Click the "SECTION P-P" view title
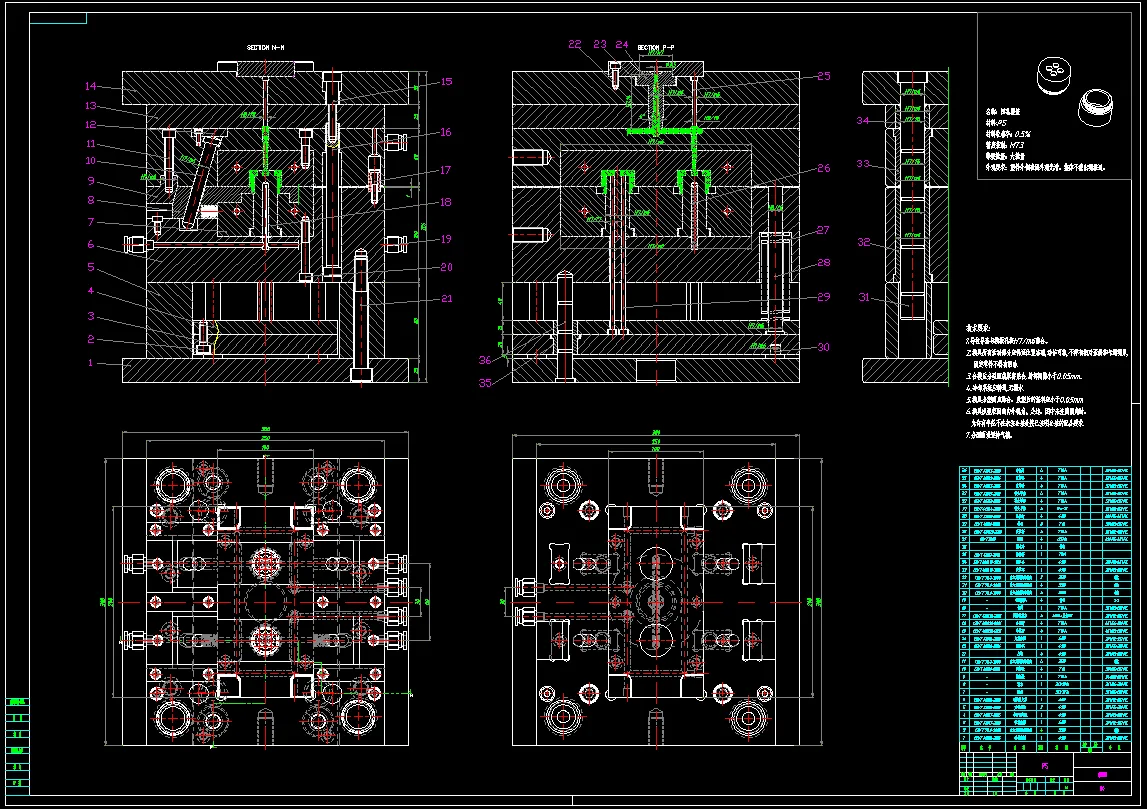 point(655,48)
